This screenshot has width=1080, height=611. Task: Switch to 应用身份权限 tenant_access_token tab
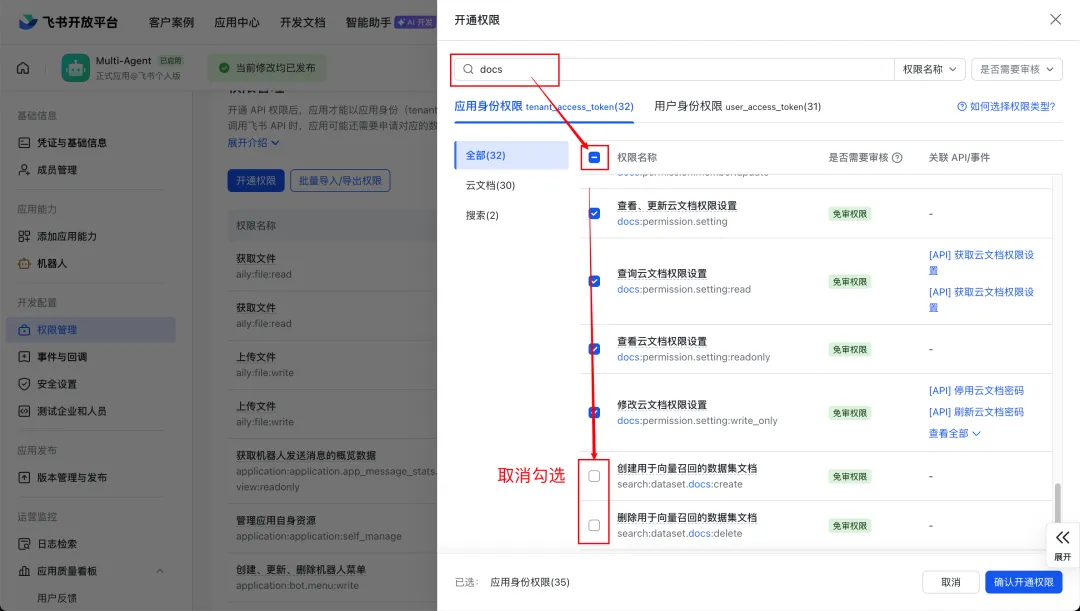543,107
